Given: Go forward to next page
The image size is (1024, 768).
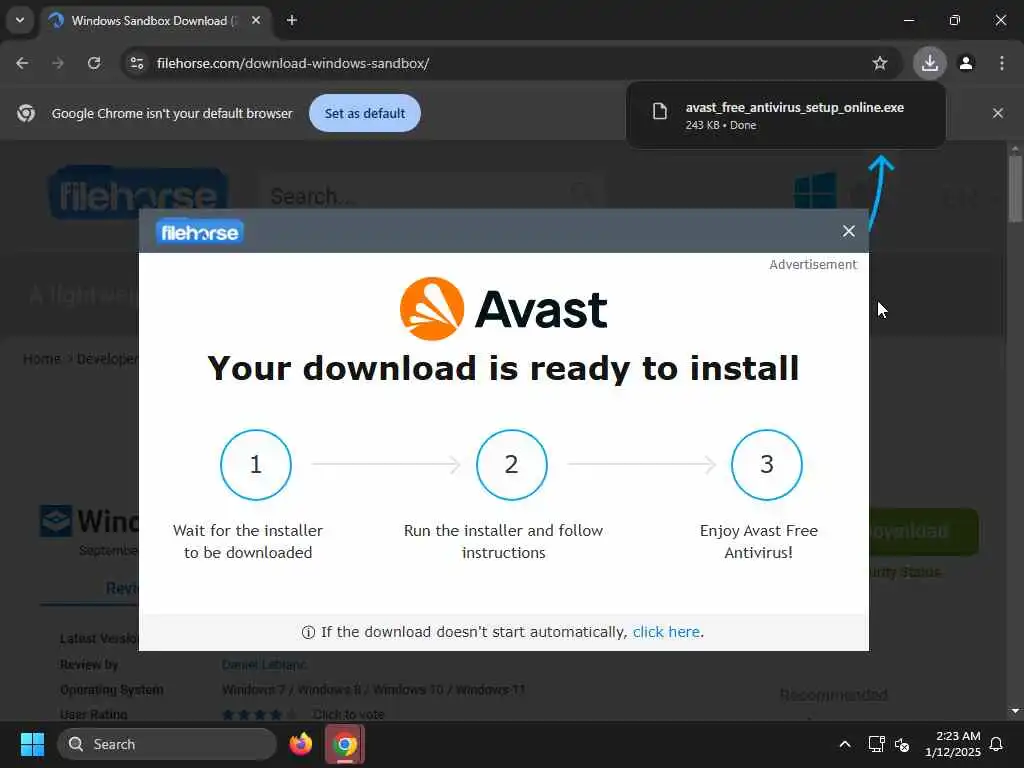Looking at the screenshot, I should (58, 63).
